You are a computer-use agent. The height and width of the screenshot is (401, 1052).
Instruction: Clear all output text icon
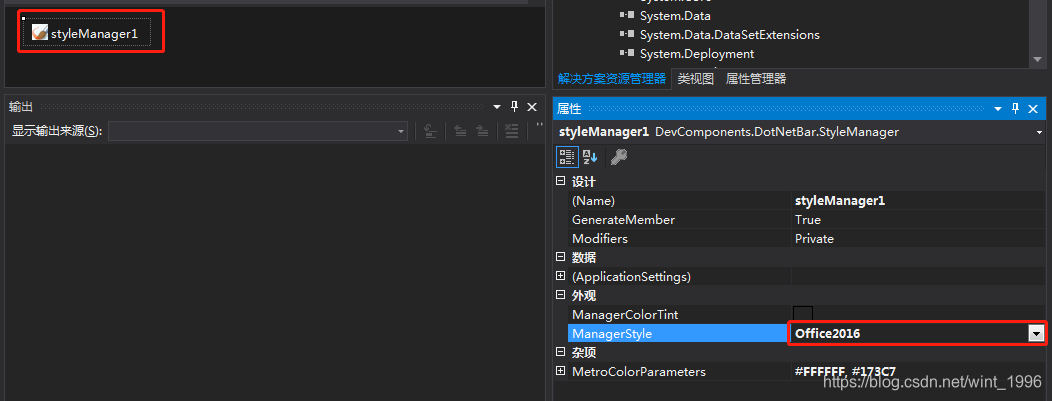click(511, 131)
